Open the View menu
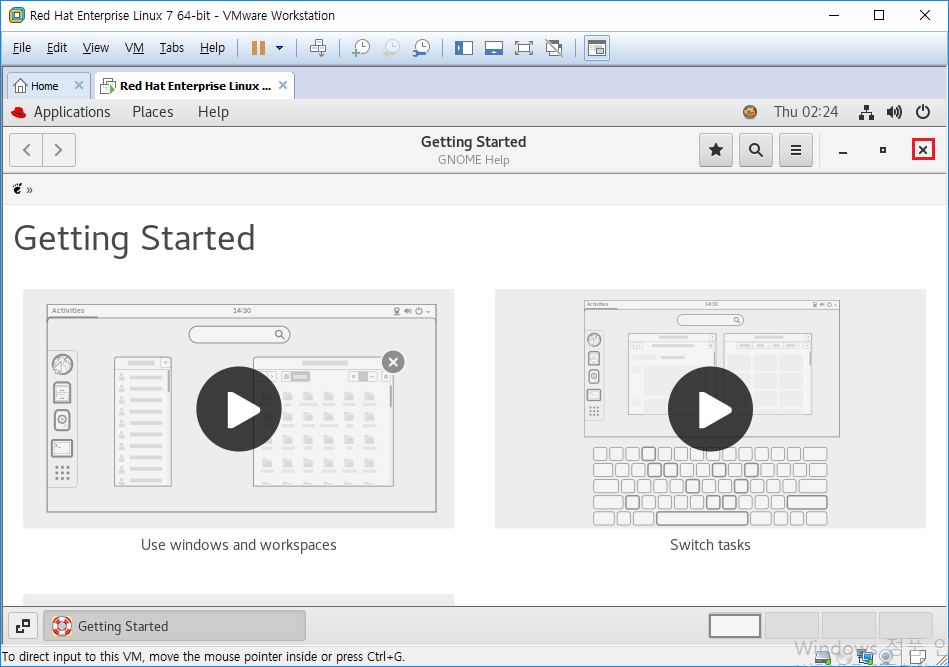Viewport: 949px width, 667px height. pos(96,48)
